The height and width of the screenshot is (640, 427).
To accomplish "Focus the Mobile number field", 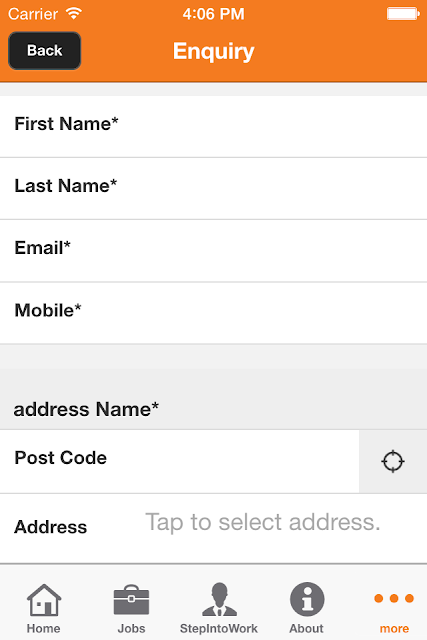I will coord(214,313).
